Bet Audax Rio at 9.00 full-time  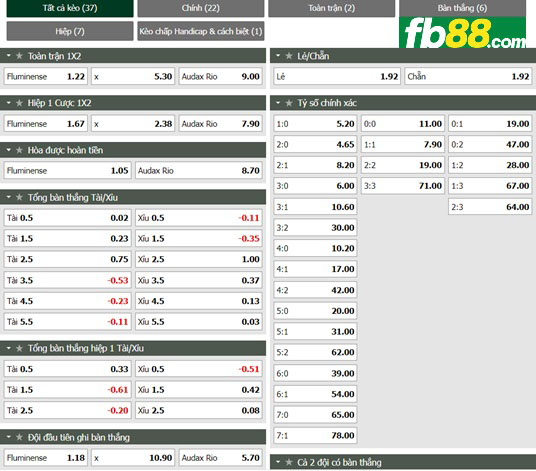(x=220, y=76)
